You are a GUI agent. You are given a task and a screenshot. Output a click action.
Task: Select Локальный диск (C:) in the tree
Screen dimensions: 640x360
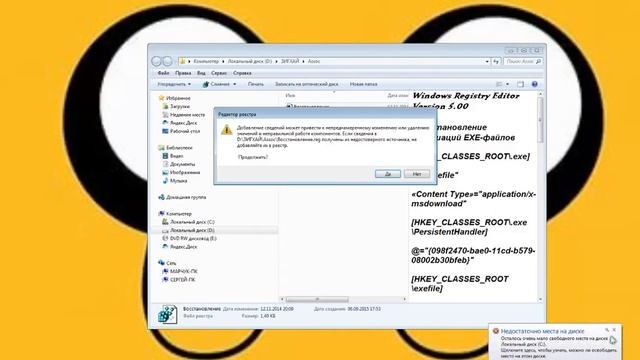point(192,222)
